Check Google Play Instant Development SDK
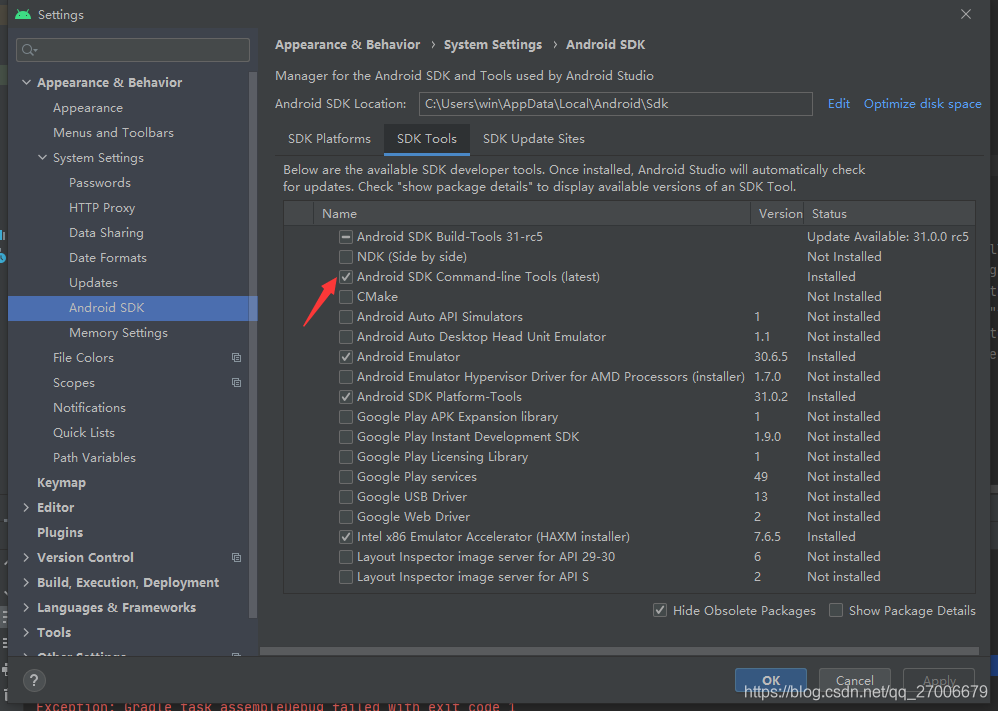Screen dimensions: 998x711 [346, 437]
